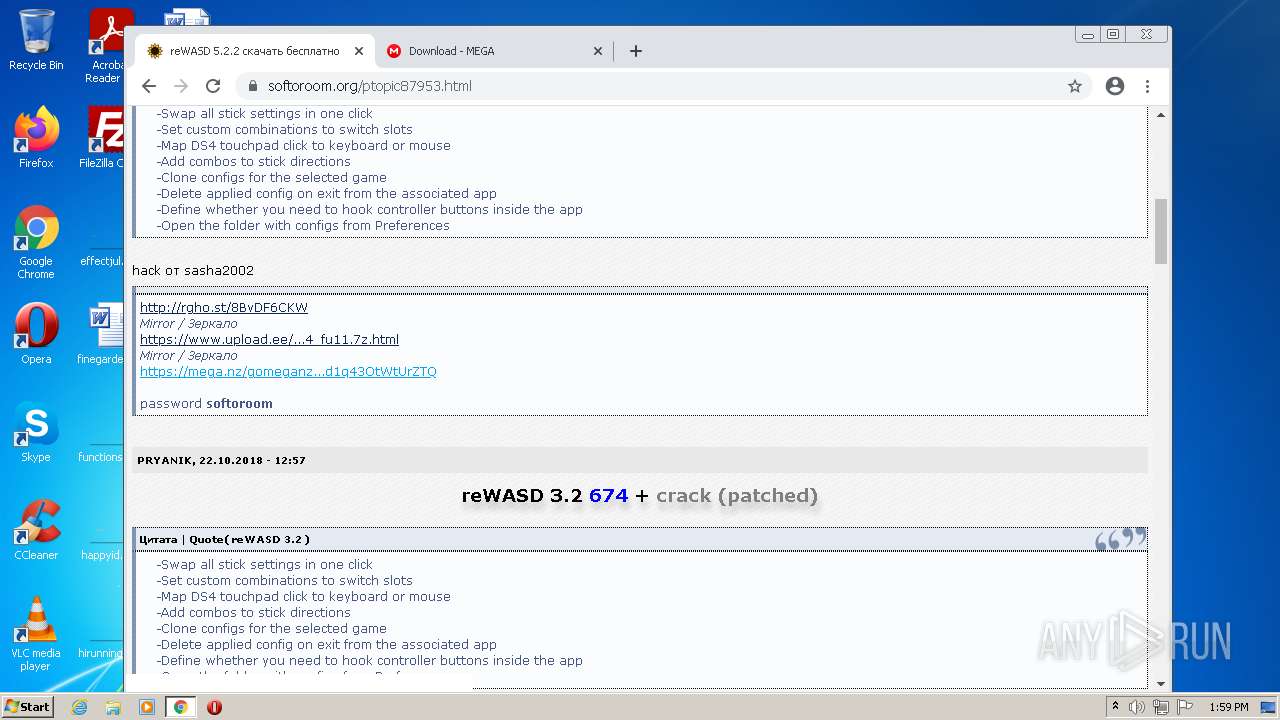The height and width of the screenshot is (720, 1280).
Task: Close the reWASD 5.2.2 tab
Action: (x=359, y=51)
